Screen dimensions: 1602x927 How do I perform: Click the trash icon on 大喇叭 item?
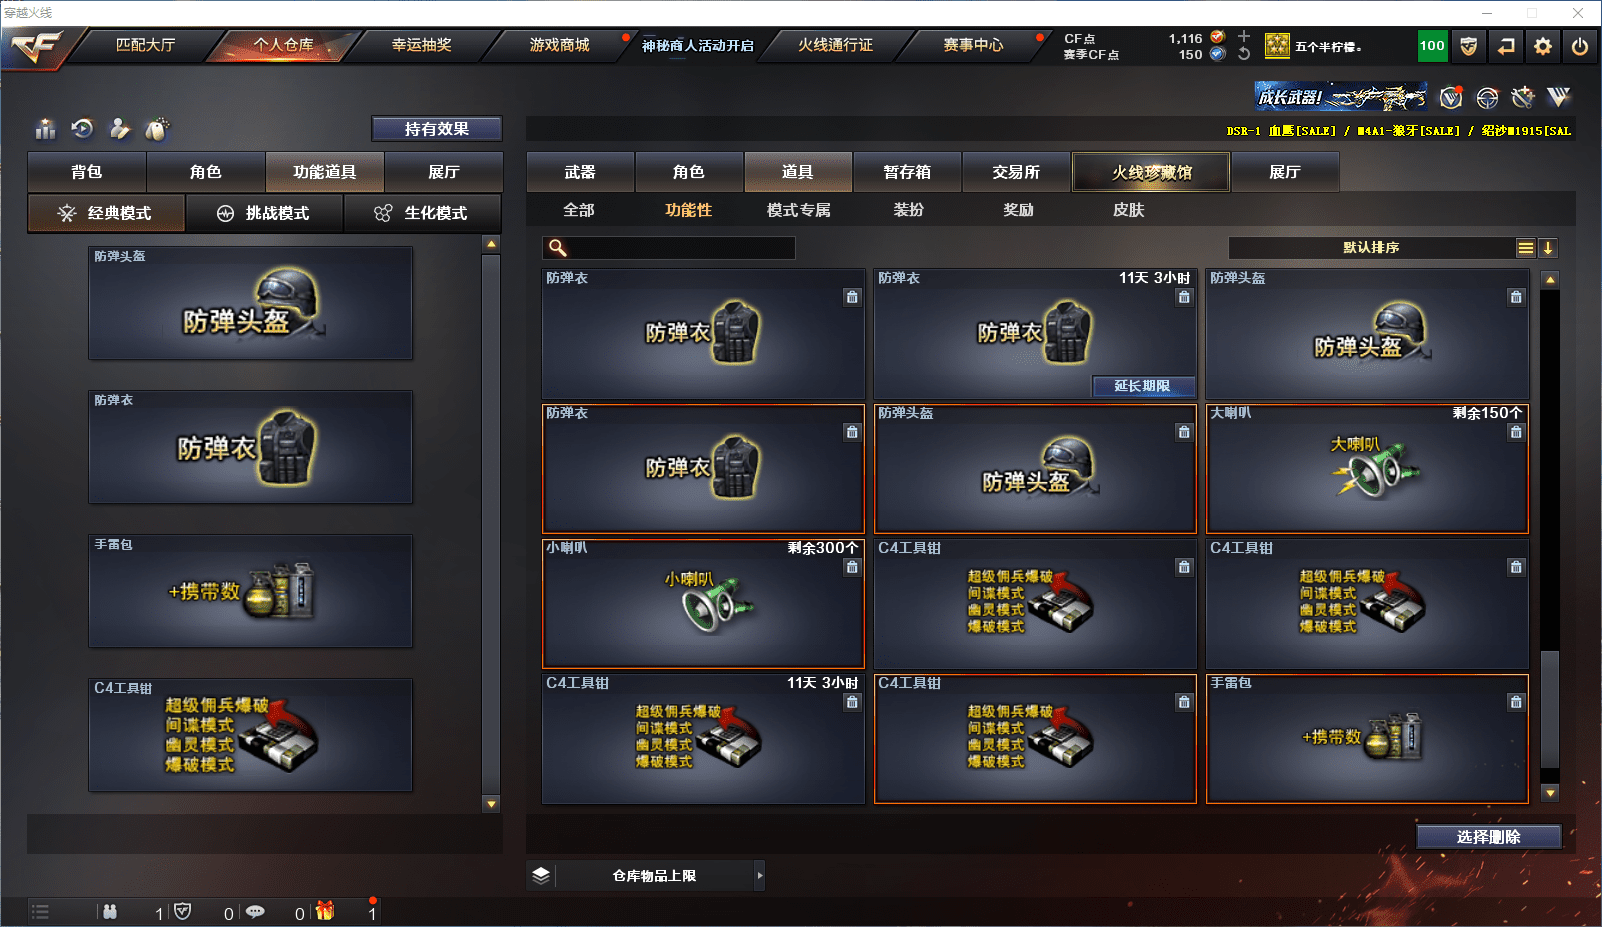1516,432
